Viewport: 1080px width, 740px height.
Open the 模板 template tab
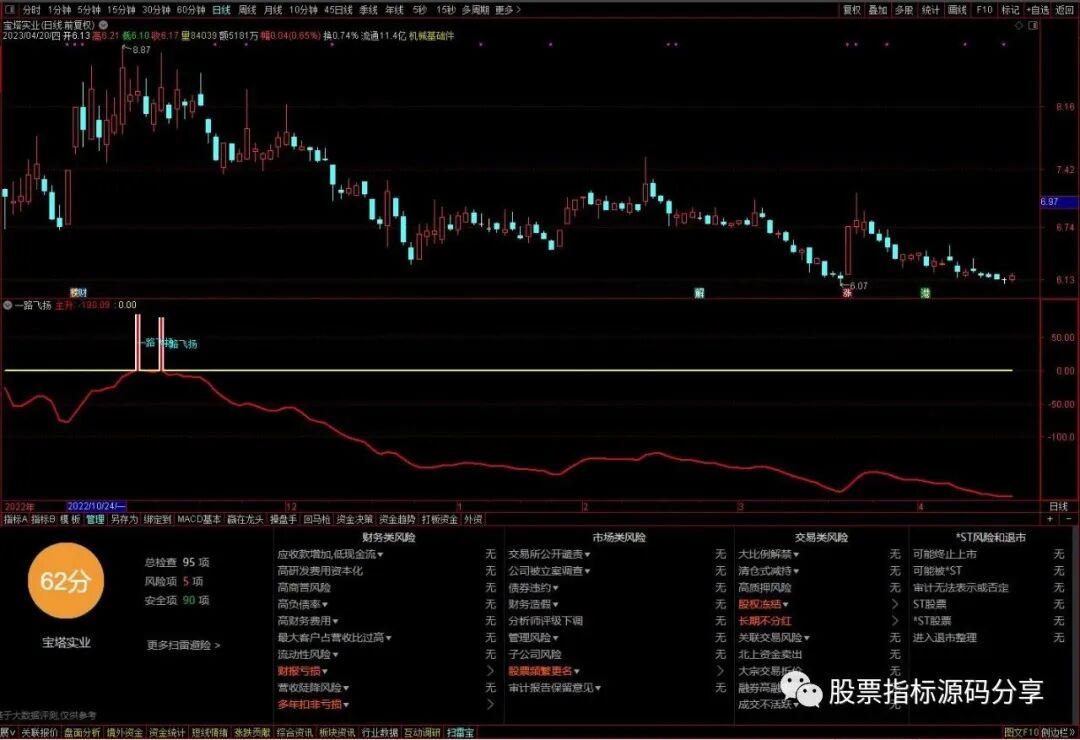coord(70,519)
